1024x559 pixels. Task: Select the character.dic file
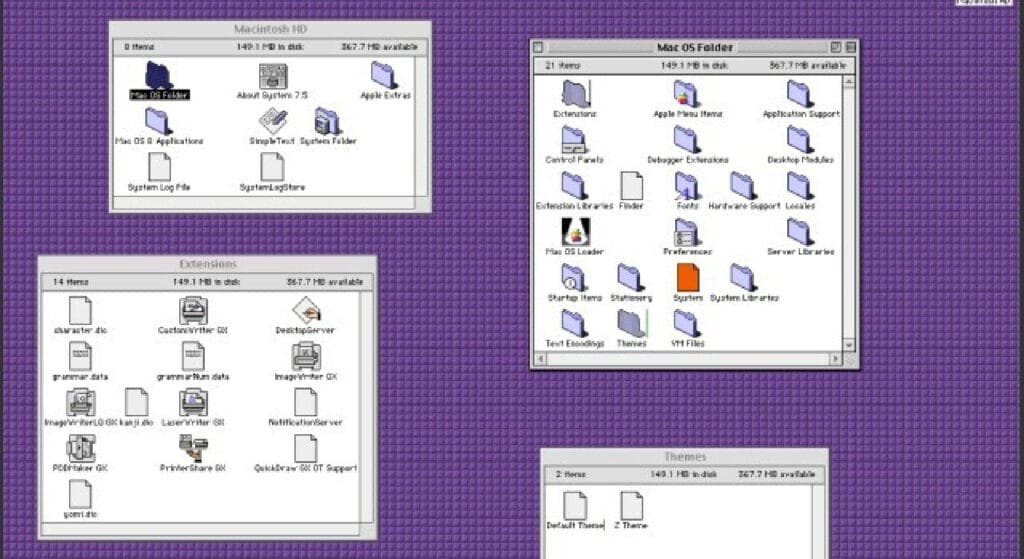point(80,311)
